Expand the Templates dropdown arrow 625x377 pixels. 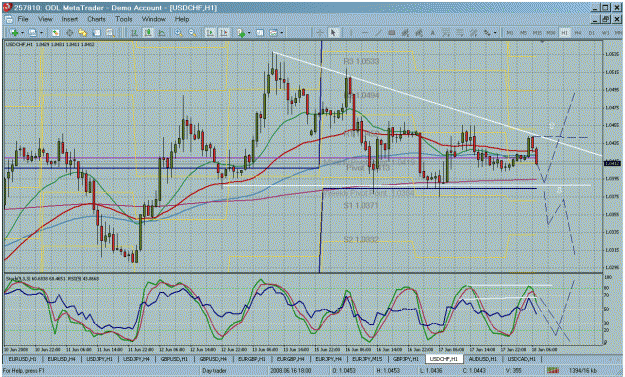point(282,33)
